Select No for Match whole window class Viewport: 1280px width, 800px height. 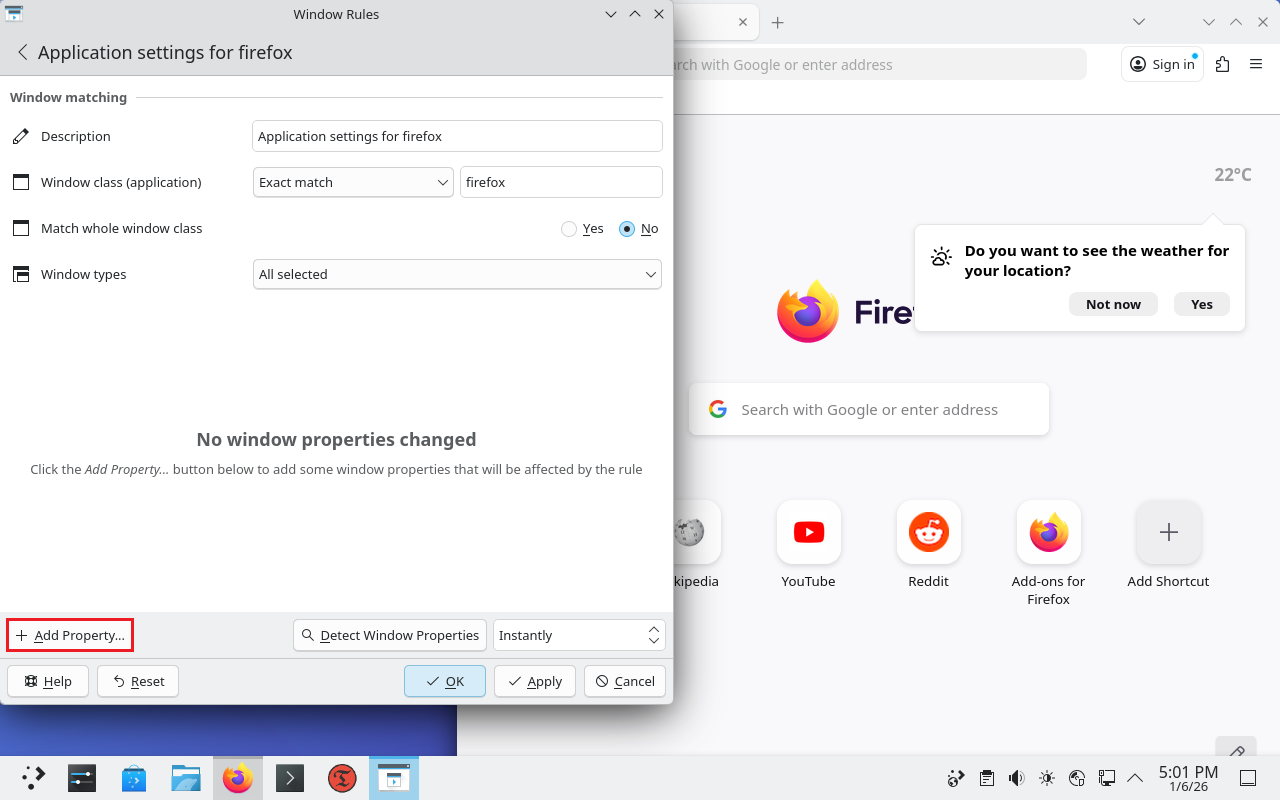[x=627, y=229]
